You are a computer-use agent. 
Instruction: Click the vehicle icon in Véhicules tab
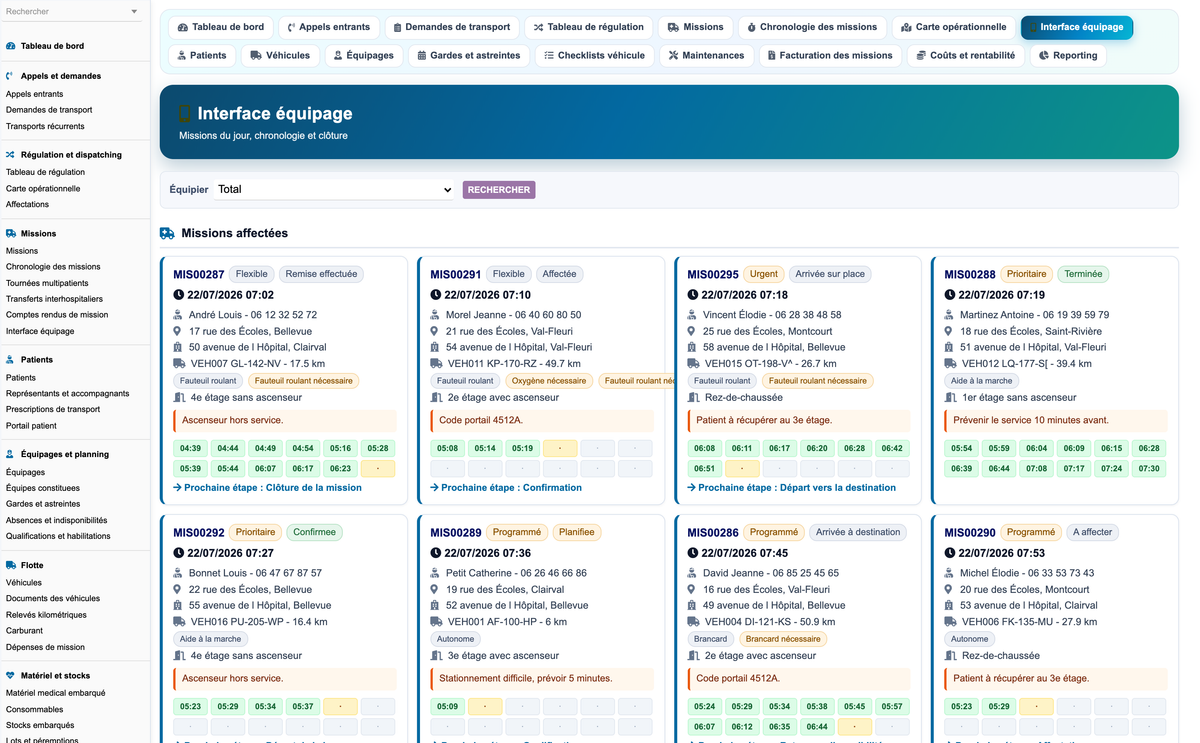tap(256, 55)
